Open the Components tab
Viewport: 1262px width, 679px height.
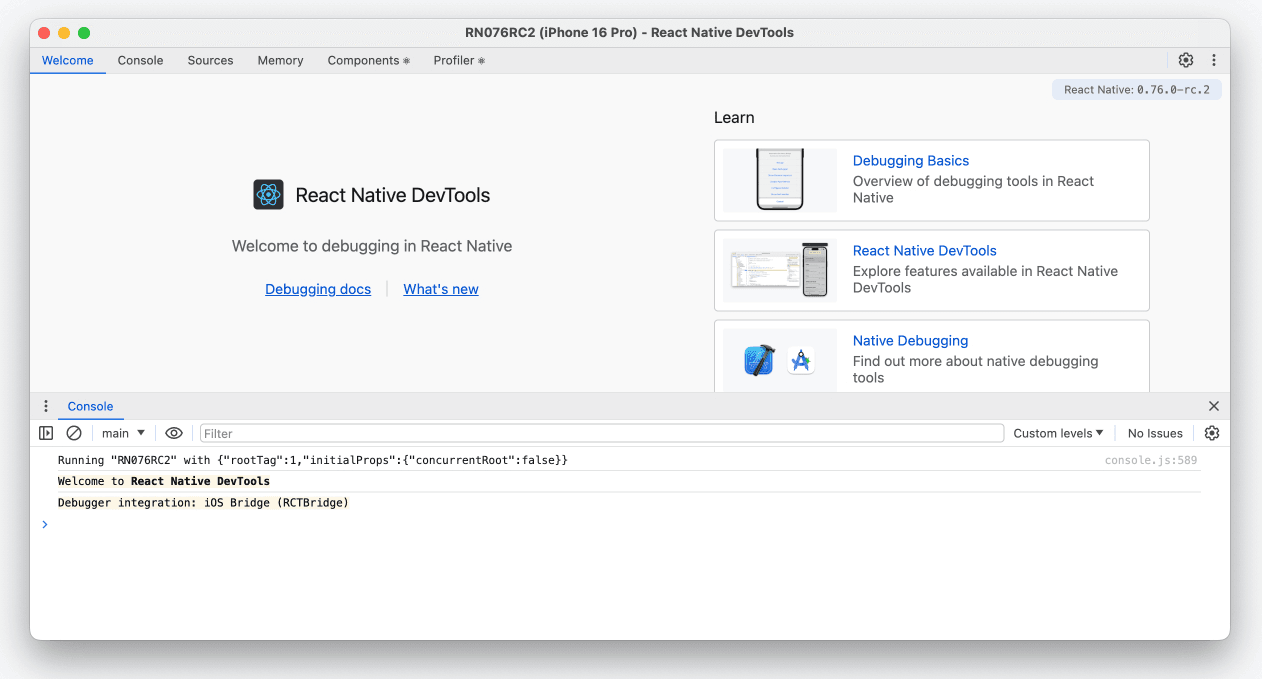pos(368,60)
